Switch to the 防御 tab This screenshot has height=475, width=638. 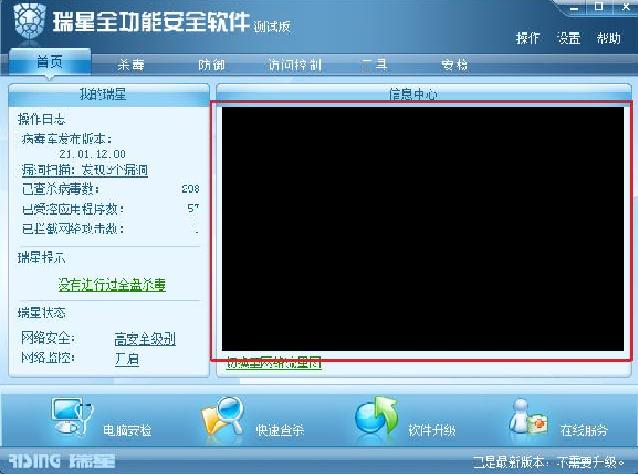[x=211, y=65]
